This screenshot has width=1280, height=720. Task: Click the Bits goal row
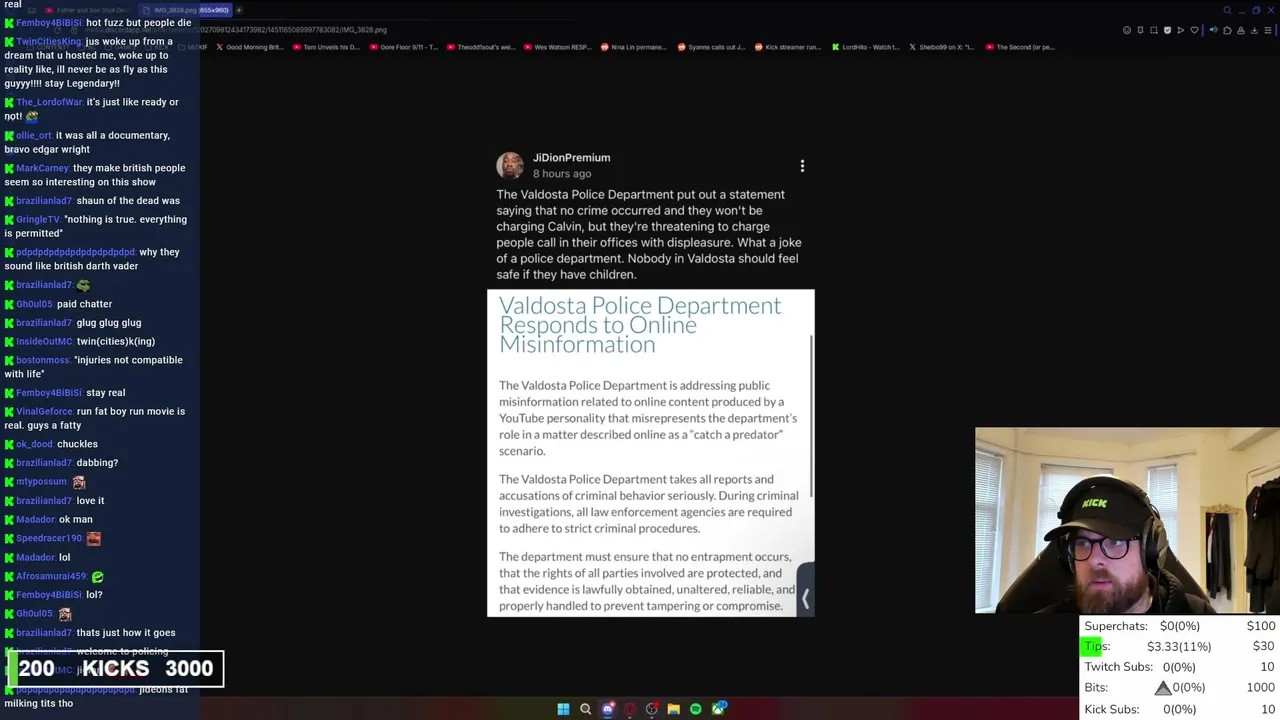pyautogui.click(x=1180, y=687)
